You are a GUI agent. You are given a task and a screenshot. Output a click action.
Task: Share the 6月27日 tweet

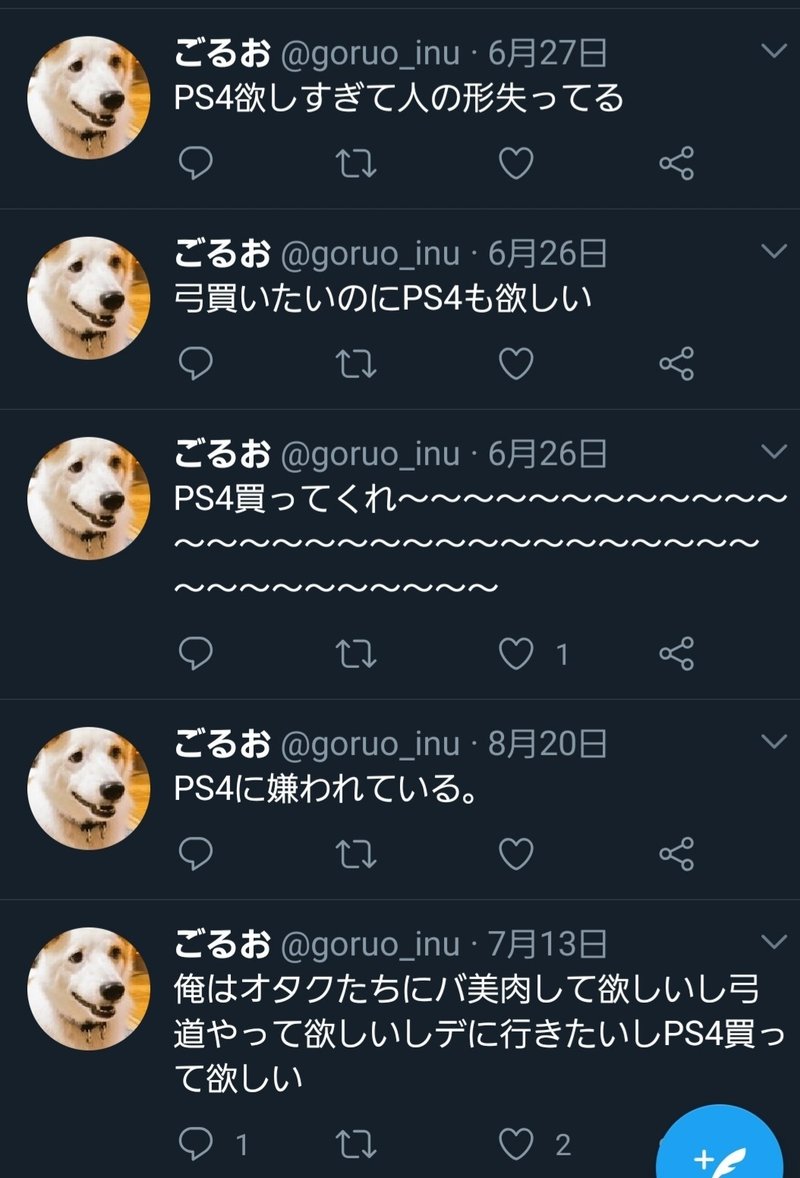pos(676,163)
